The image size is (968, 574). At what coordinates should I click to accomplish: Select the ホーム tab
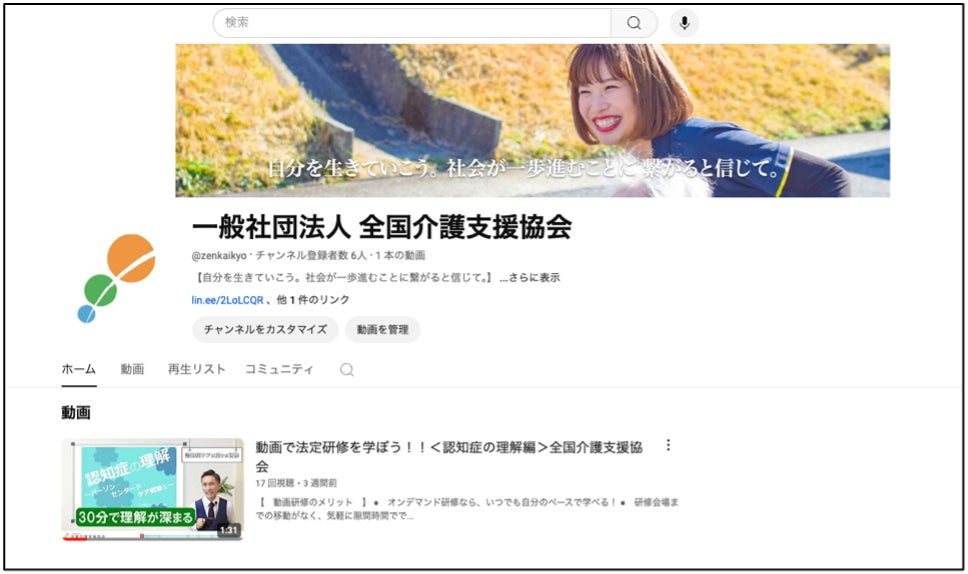click(x=78, y=369)
